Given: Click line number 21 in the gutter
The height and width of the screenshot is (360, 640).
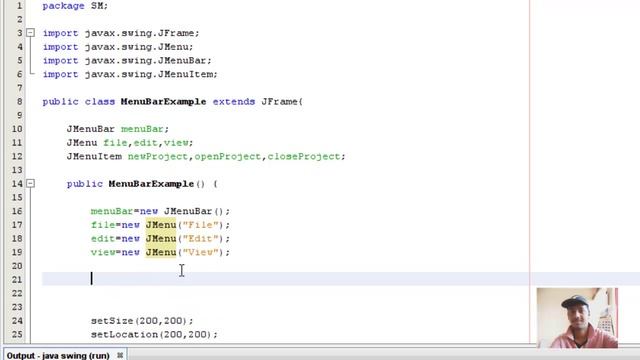Looking at the screenshot, I should (17, 280).
